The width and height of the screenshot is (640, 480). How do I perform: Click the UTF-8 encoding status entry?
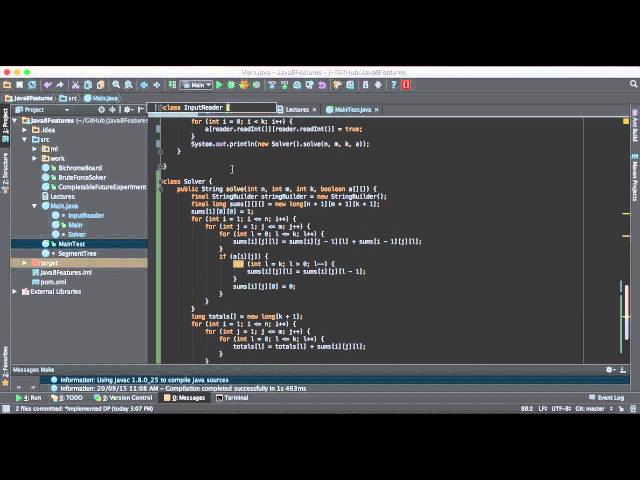(x=561, y=409)
